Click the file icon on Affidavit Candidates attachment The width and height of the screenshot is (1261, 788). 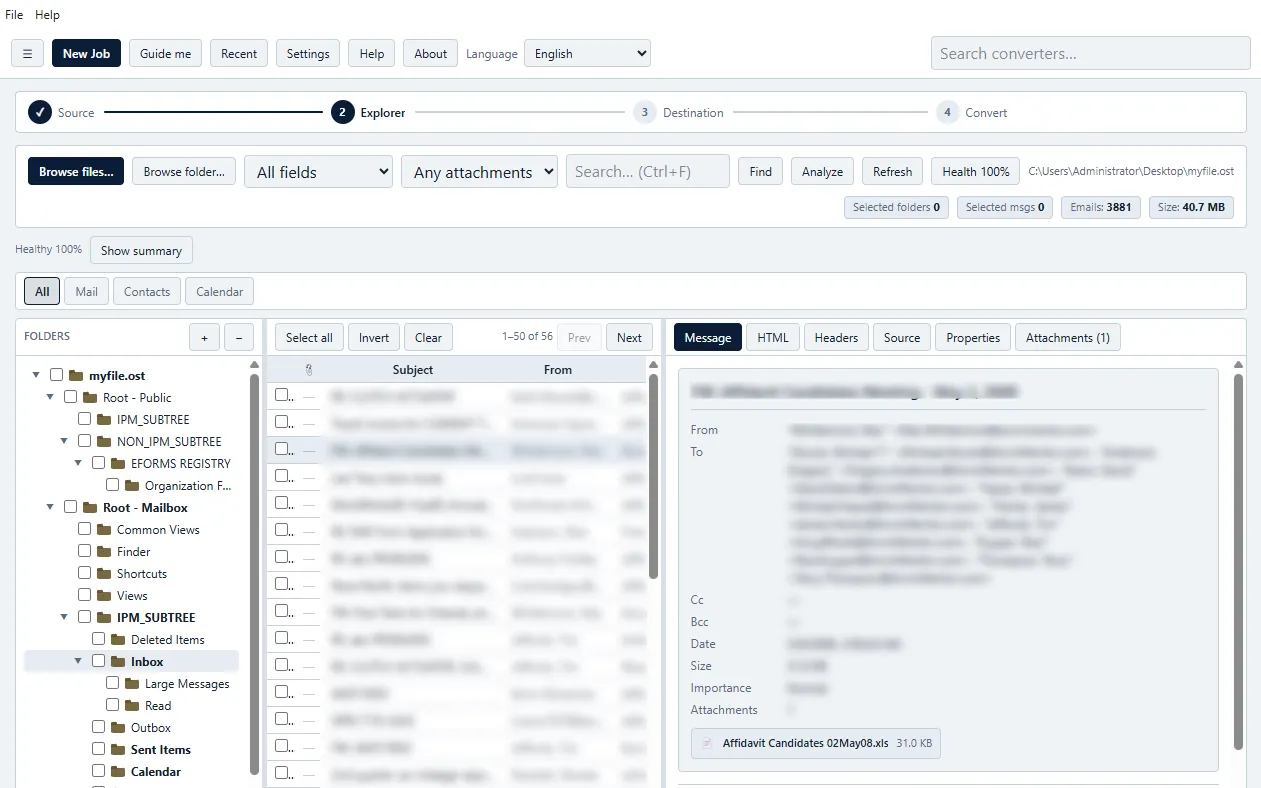[707, 743]
